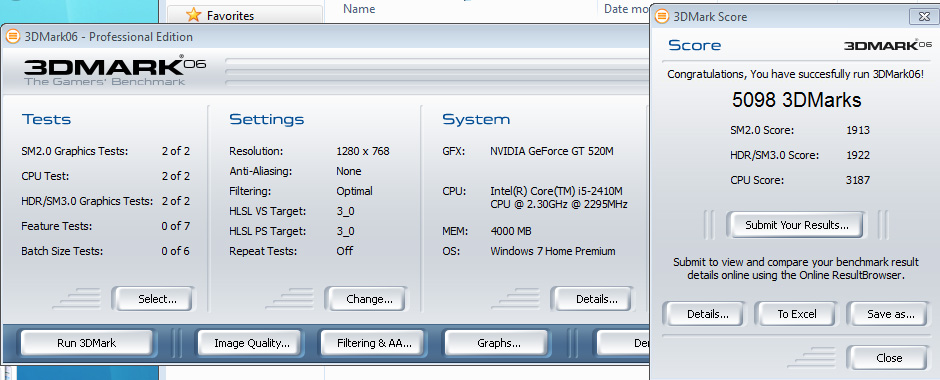Click Submit Your Results... button
This screenshot has width=940, height=380.
(x=796, y=225)
